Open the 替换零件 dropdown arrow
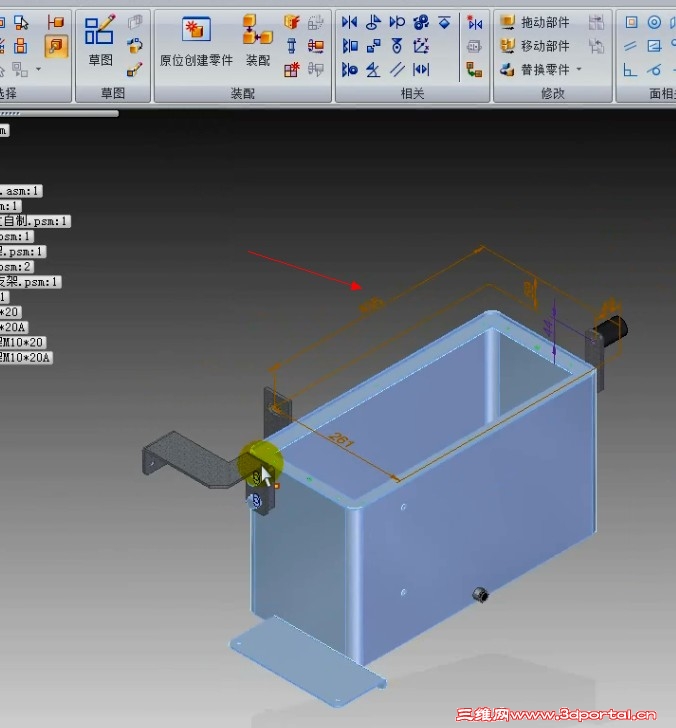The width and height of the screenshot is (676, 728). pos(579,69)
